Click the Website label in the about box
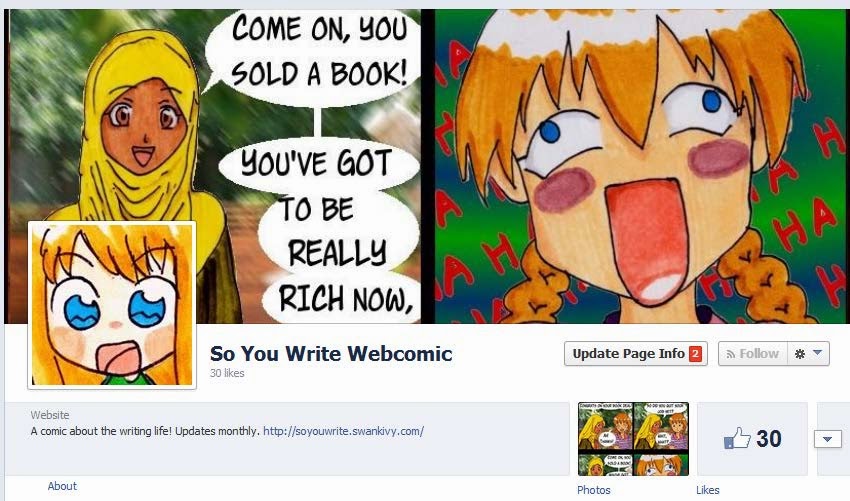The image size is (850, 501). tap(50, 415)
